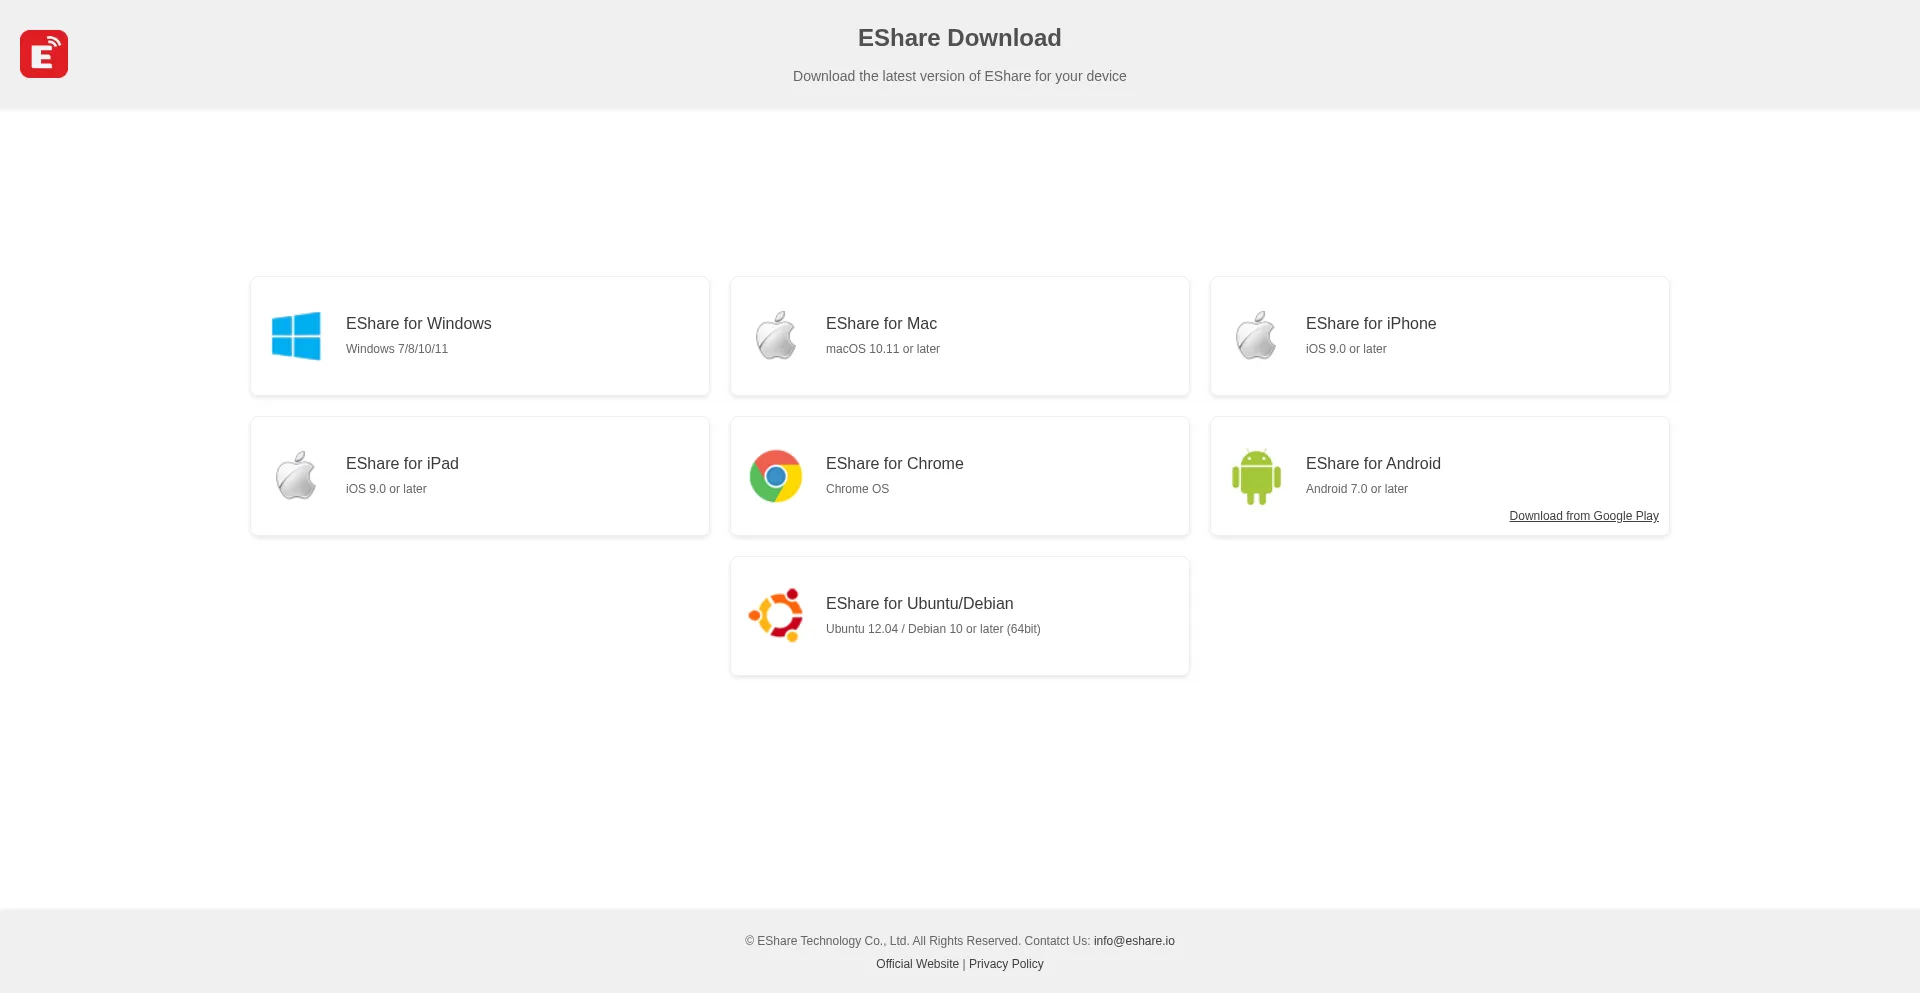This screenshot has width=1920, height=993.
Task: Click 'Download the latest version of EShare' subtitle
Action: tap(960, 76)
